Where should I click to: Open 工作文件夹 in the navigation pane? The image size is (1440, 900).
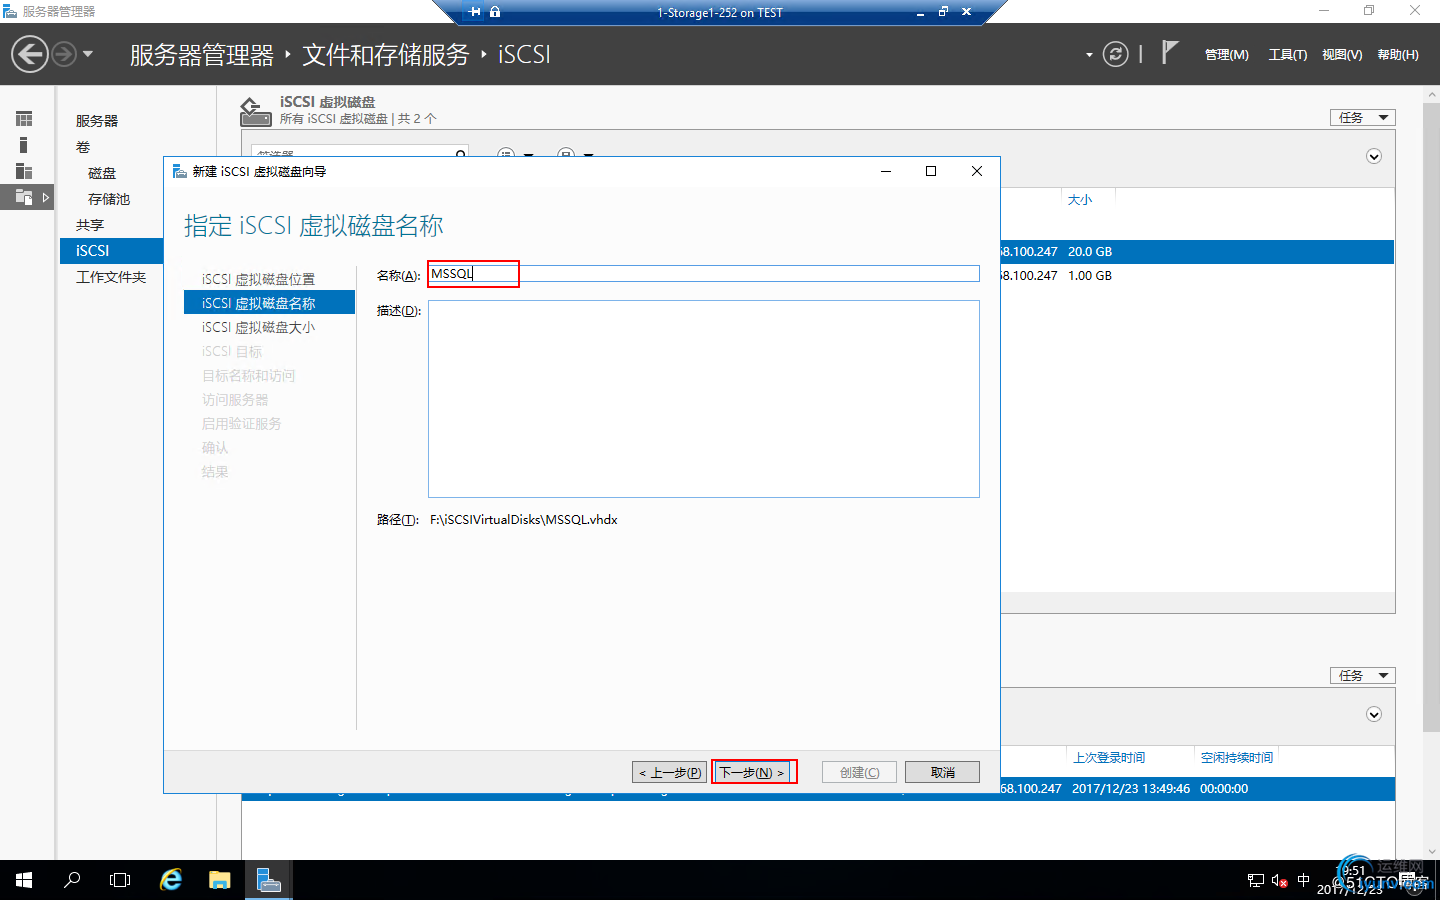pyautogui.click(x=111, y=277)
